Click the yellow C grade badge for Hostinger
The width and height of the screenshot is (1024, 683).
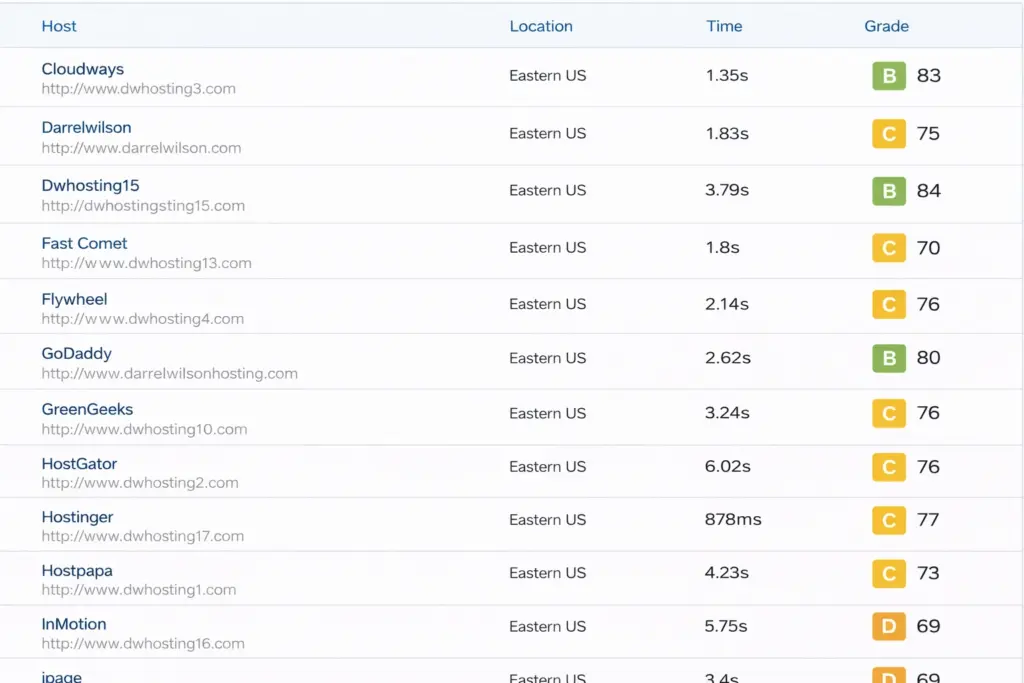(x=888, y=520)
